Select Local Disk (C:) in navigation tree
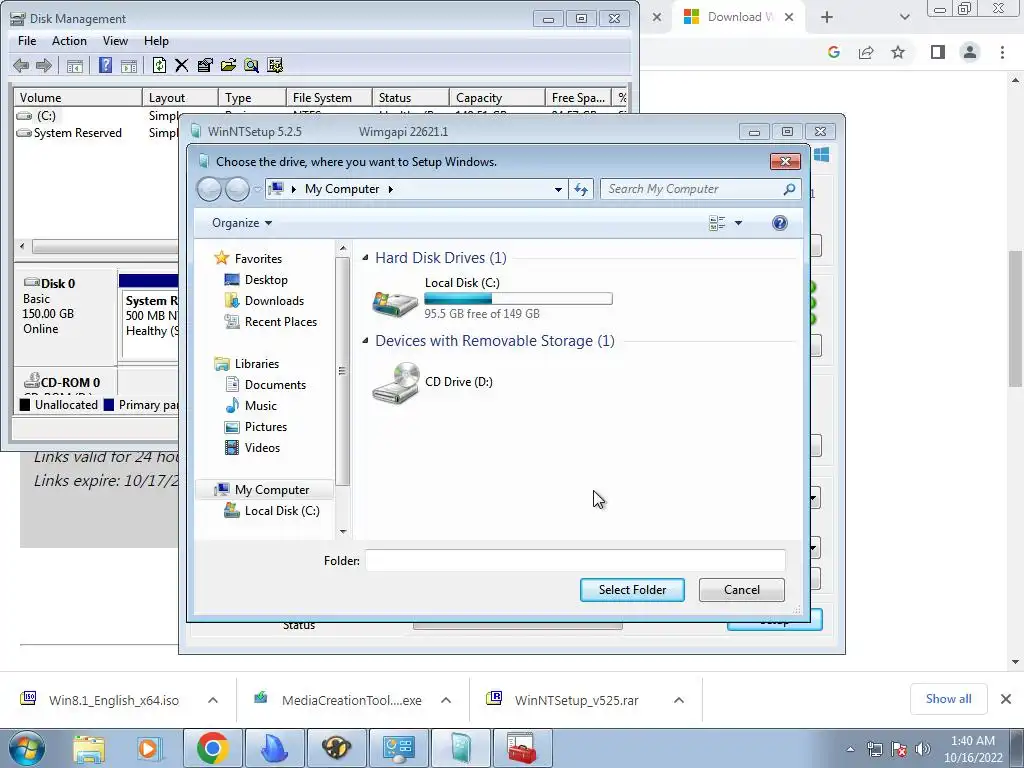 (x=282, y=511)
